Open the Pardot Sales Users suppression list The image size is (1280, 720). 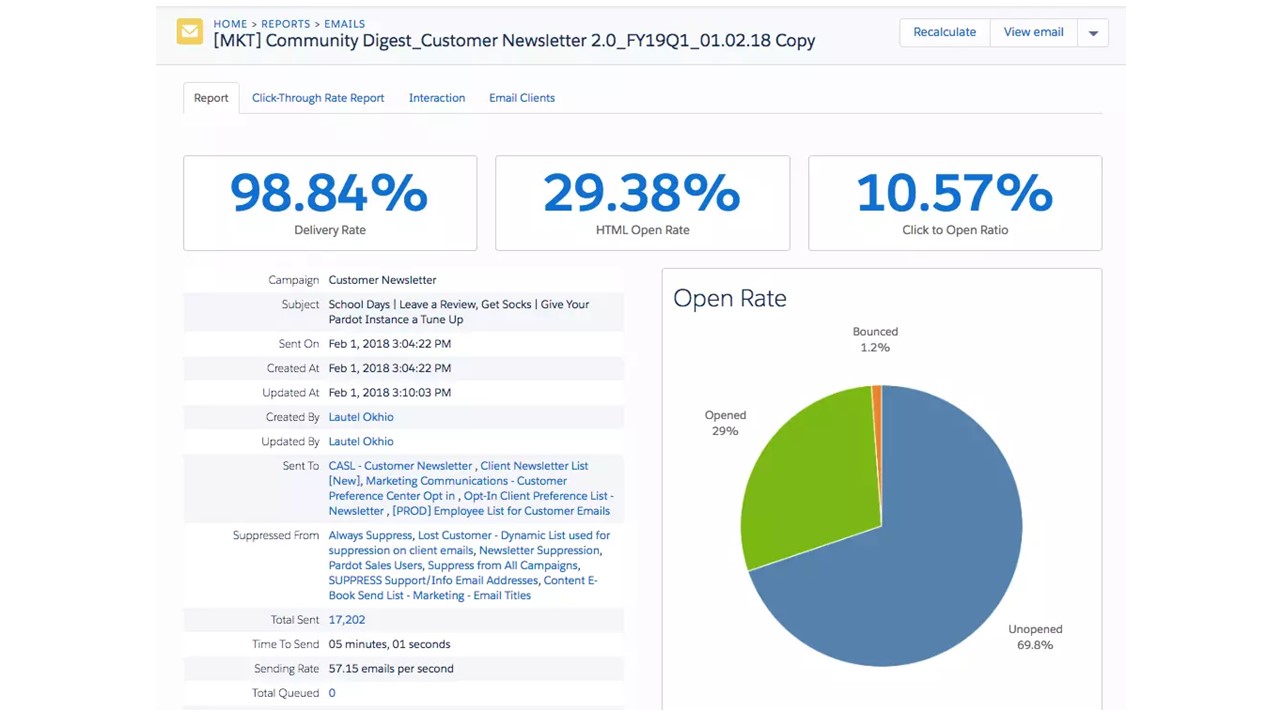[x=375, y=565]
